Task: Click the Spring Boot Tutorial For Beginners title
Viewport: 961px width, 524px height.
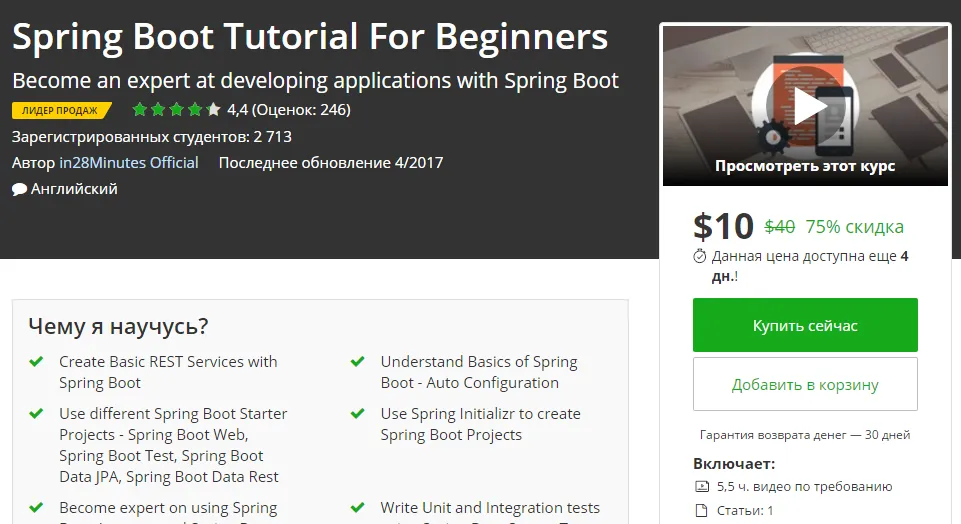Action: (310, 37)
